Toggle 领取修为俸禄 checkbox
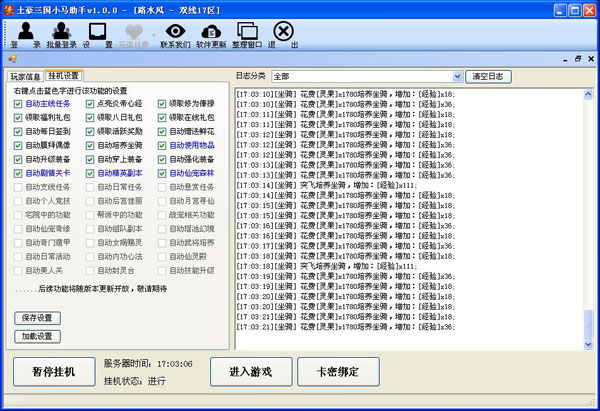The width and height of the screenshot is (600, 411). (162, 104)
